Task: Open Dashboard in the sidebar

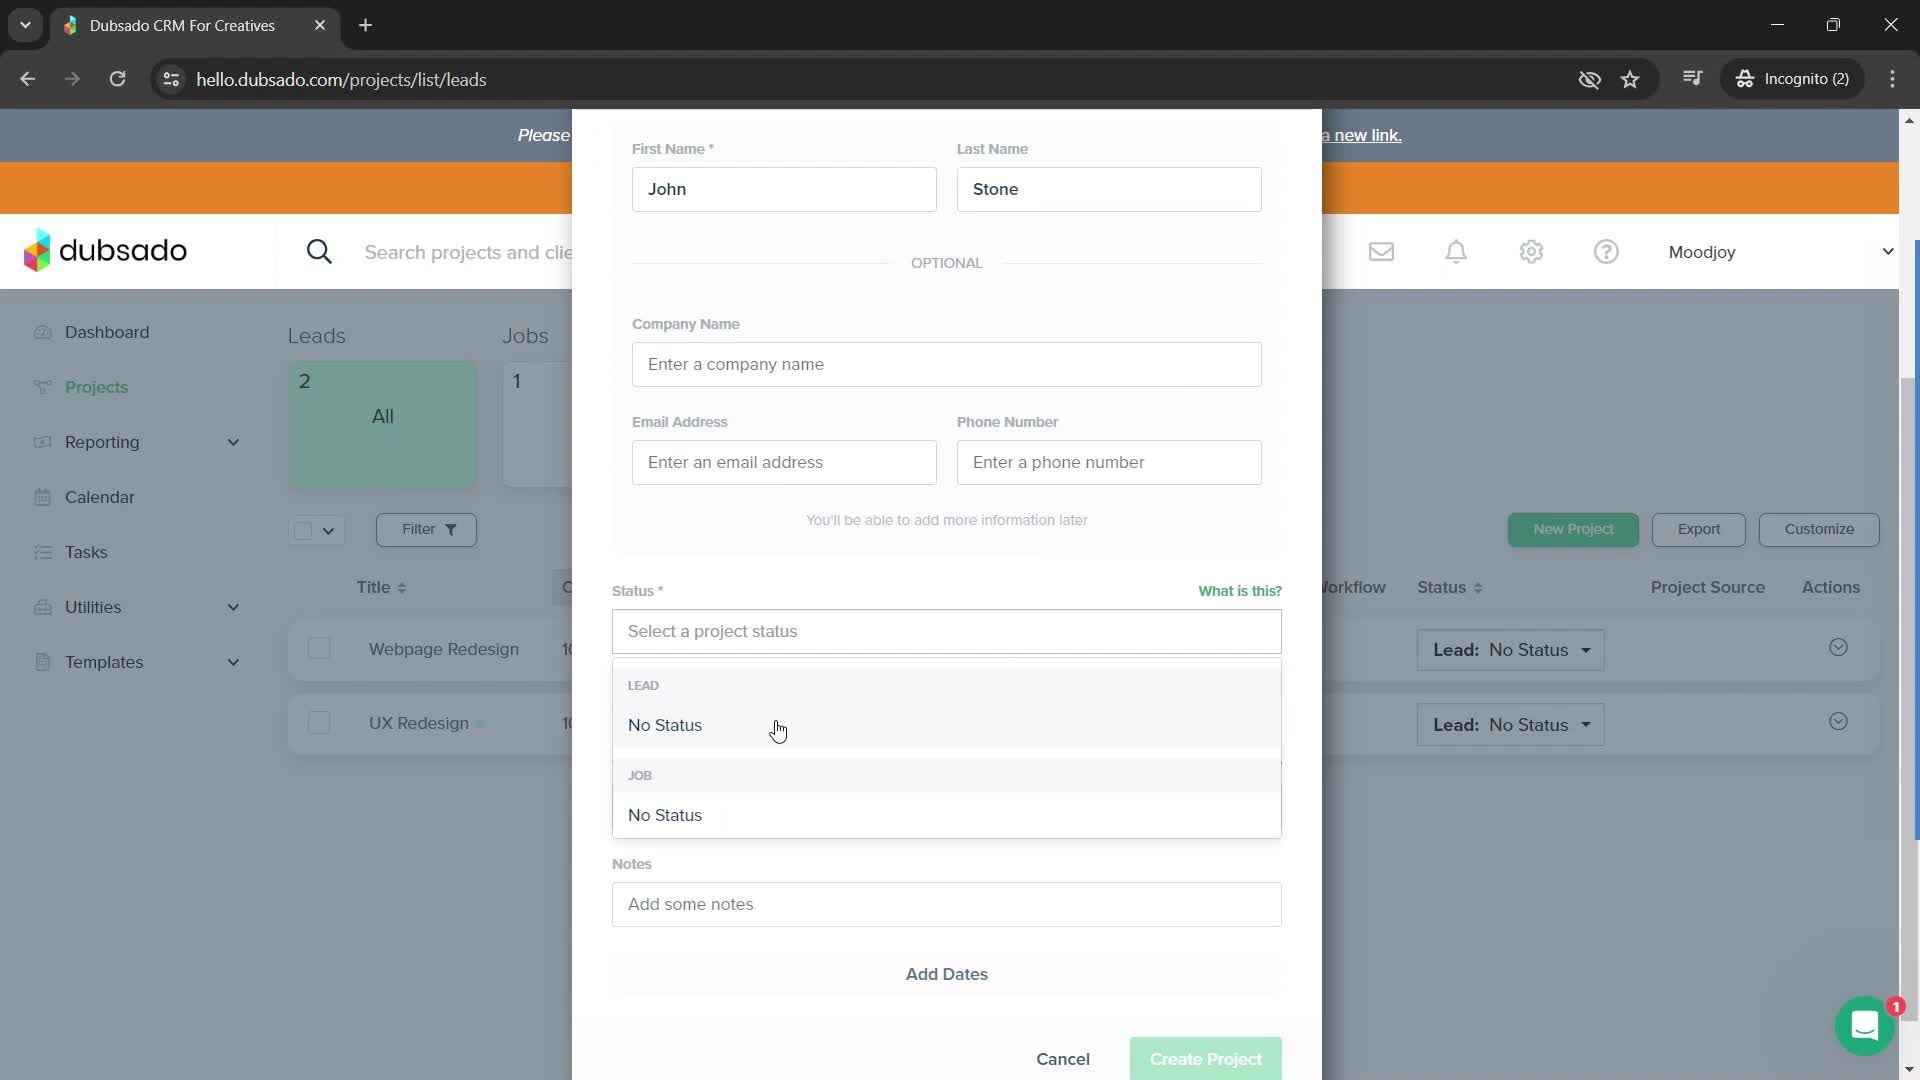Action: (x=107, y=332)
